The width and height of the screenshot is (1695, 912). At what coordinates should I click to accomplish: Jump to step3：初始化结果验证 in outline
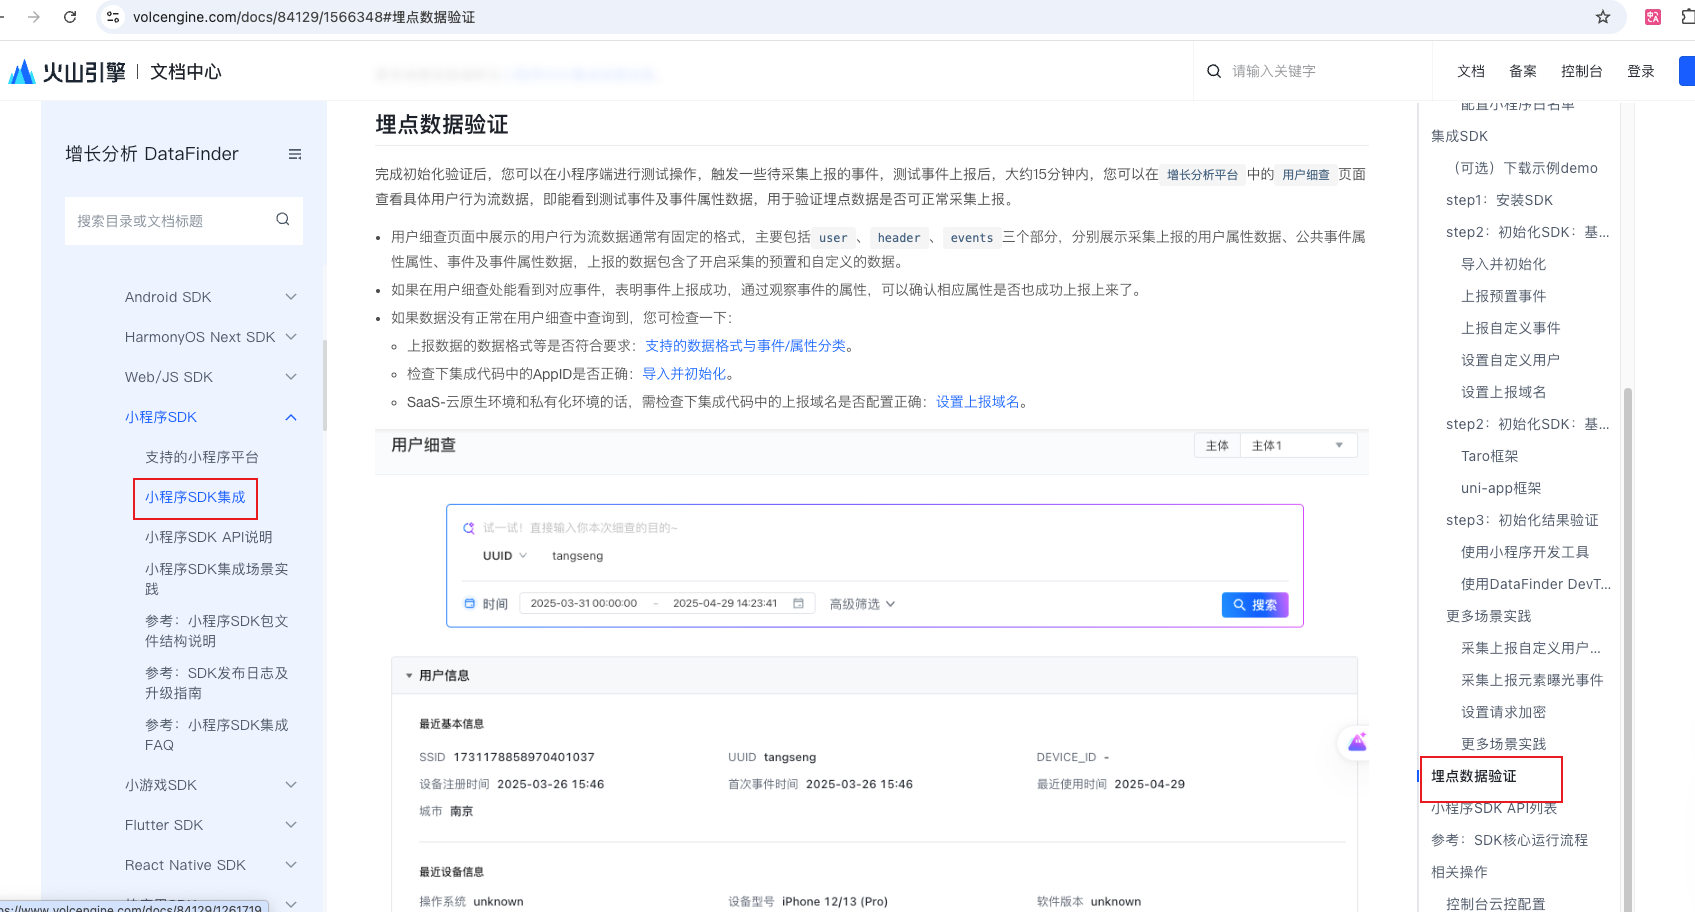[x=1522, y=520]
